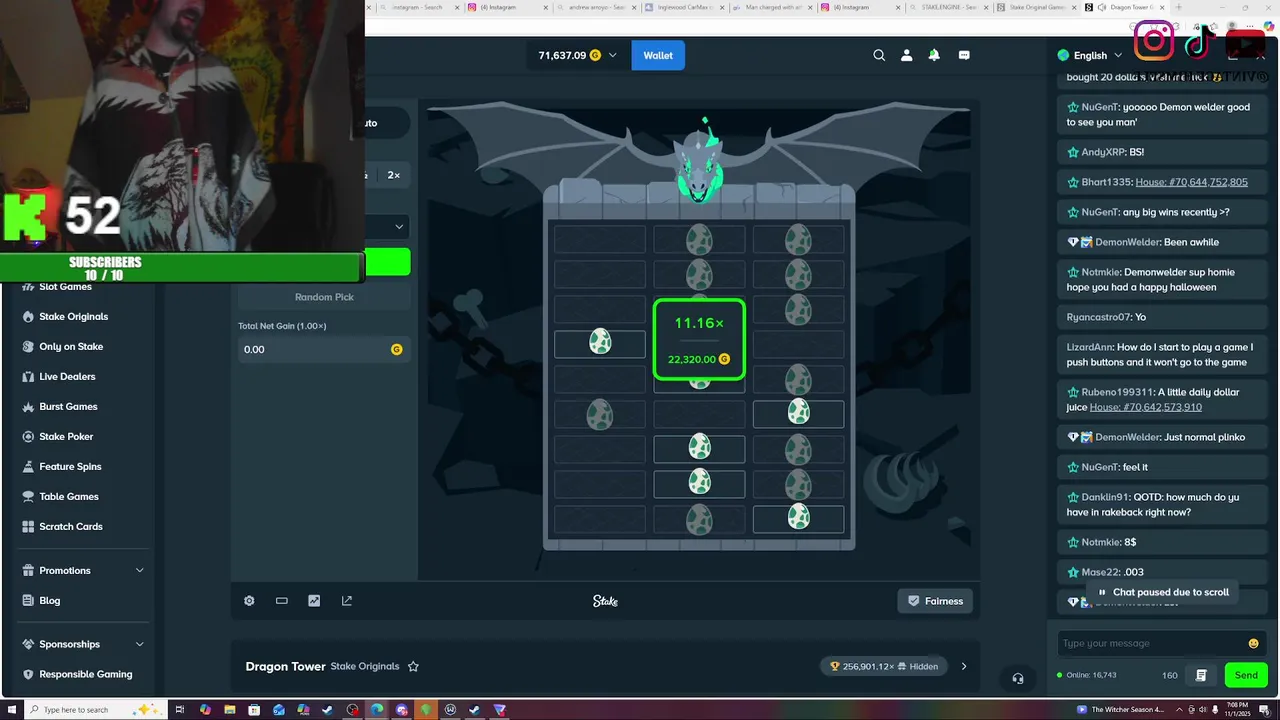This screenshot has width=1280, height=720.
Task: Open Microsoft Edge from taskbar
Action: tap(377, 710)
